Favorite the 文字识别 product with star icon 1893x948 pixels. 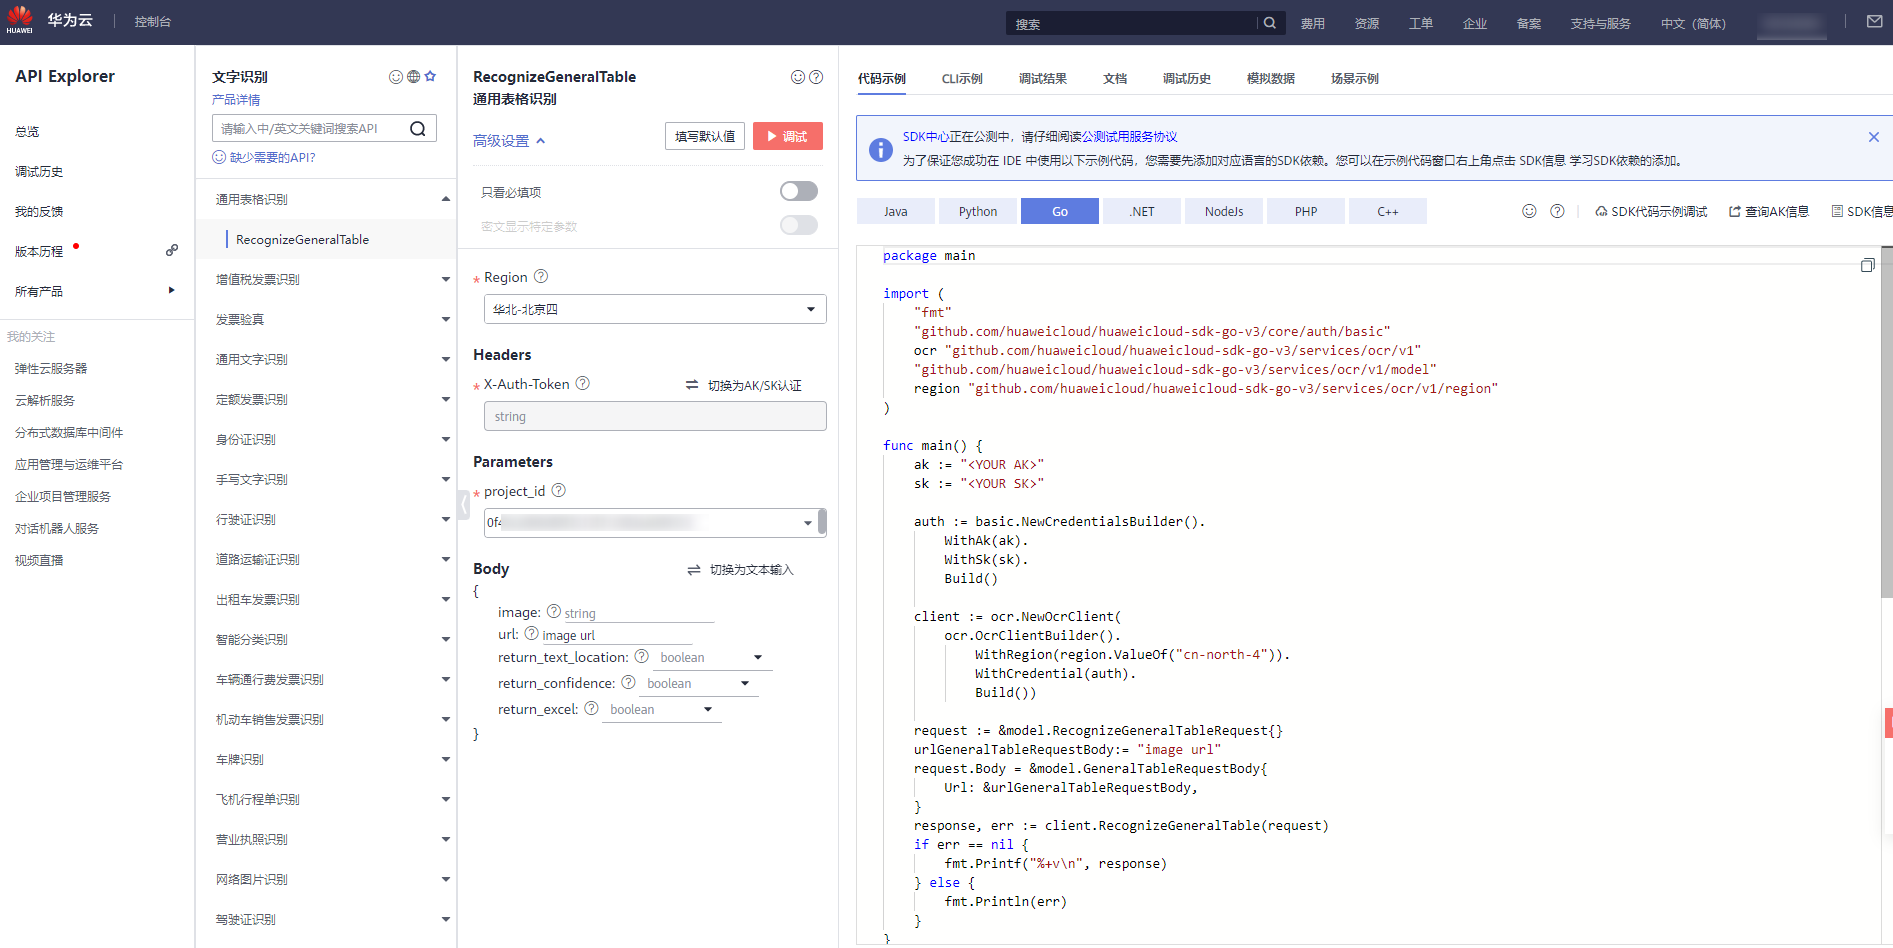pyautogui.click(x=430, y=76)
